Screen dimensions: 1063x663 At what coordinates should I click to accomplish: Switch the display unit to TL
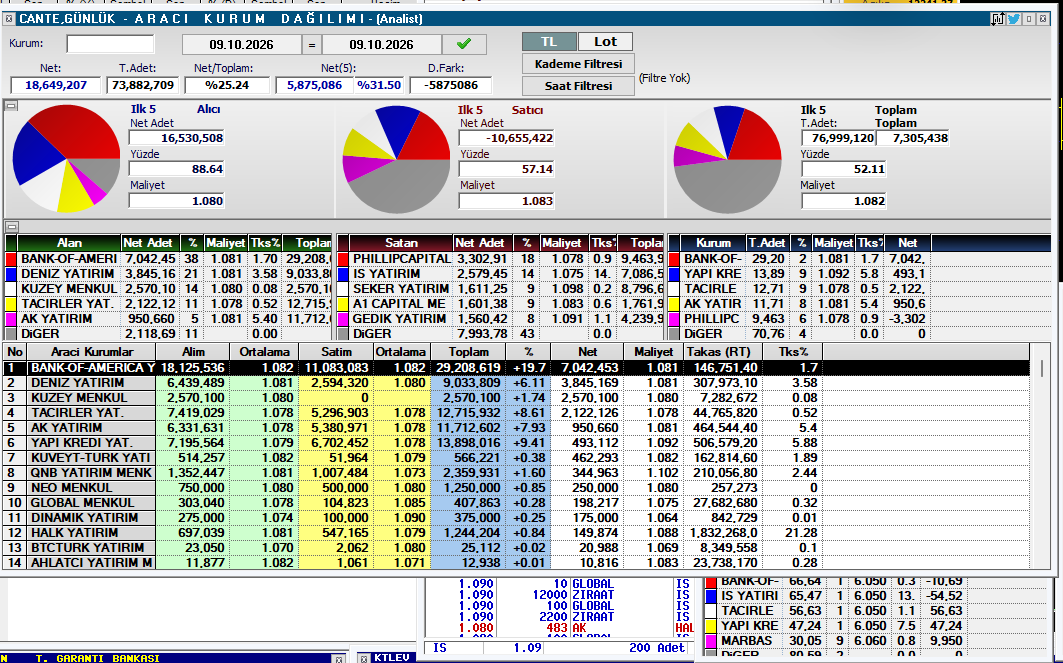pyautogui.click(x=549, y=42)
